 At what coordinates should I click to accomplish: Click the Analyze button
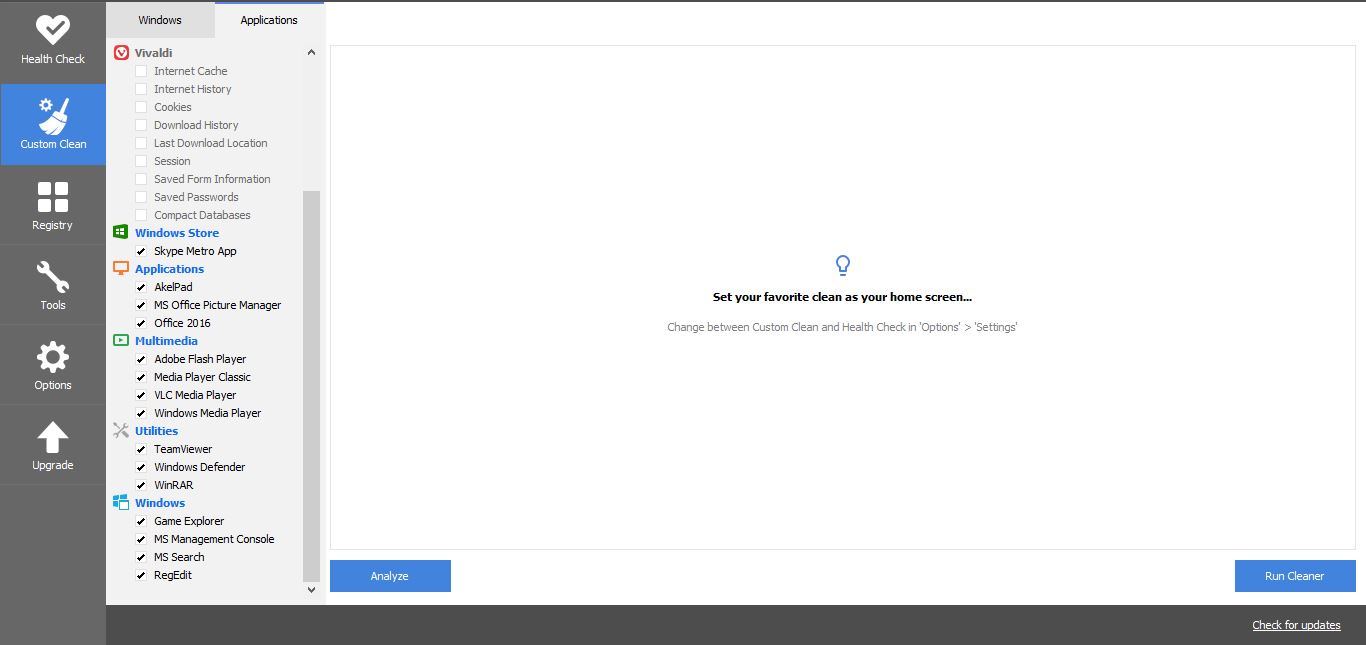(390, 576)
